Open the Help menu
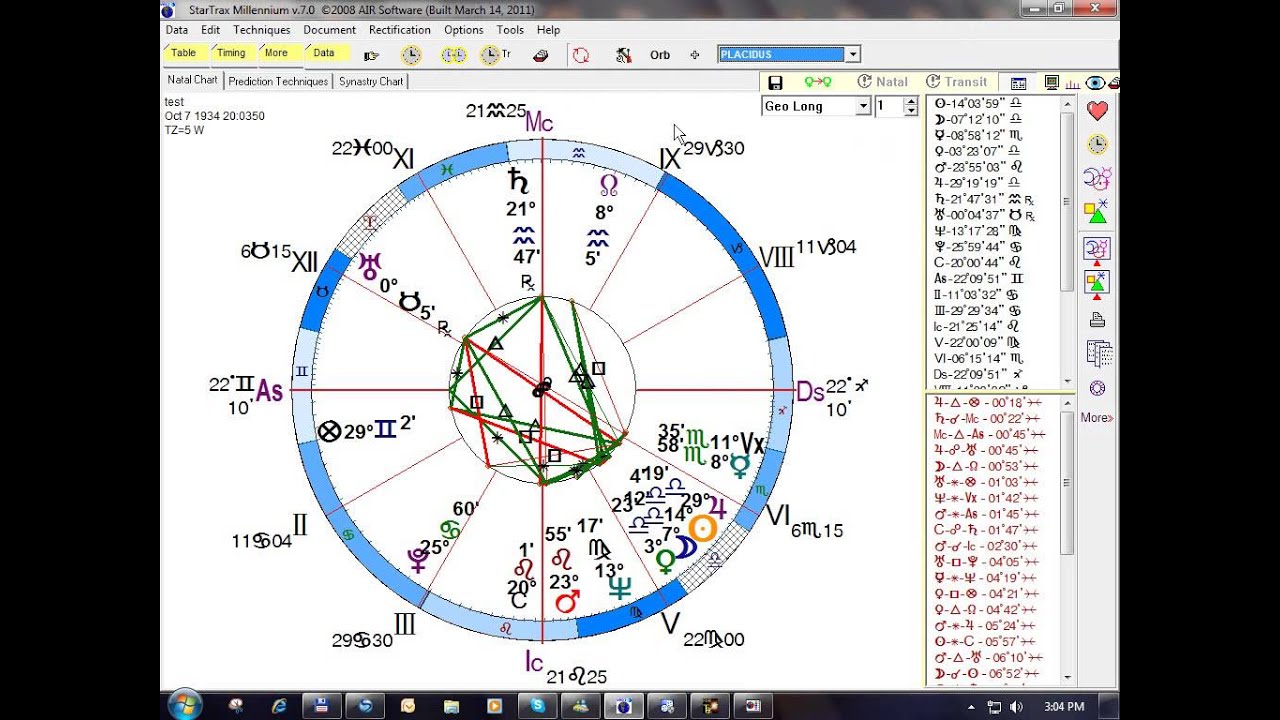 (x=548, y=30)
